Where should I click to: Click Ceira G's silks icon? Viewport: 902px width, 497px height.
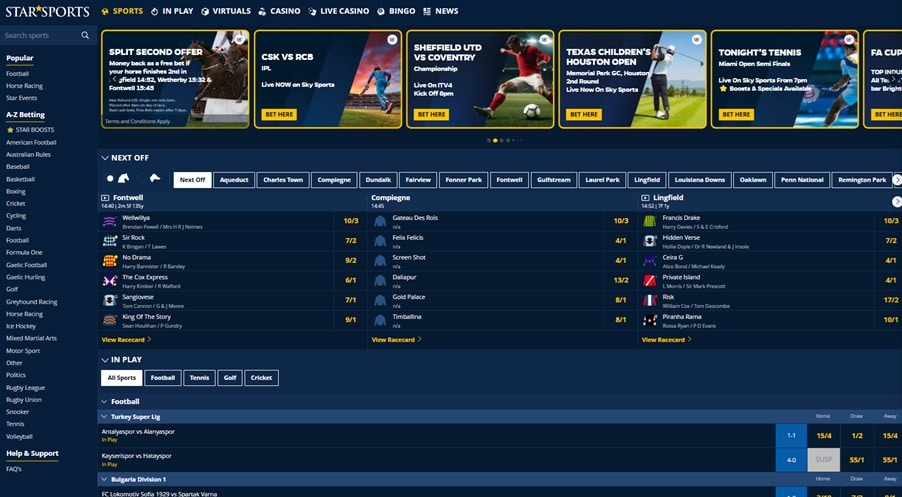tap(650, 261)
